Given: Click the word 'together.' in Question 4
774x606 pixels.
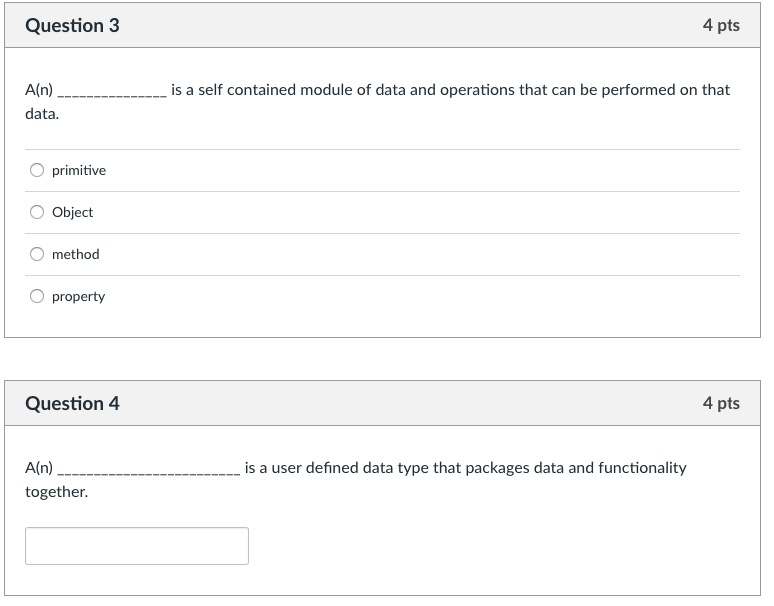Looking at the screenshot, I should [x=57, y=492].
